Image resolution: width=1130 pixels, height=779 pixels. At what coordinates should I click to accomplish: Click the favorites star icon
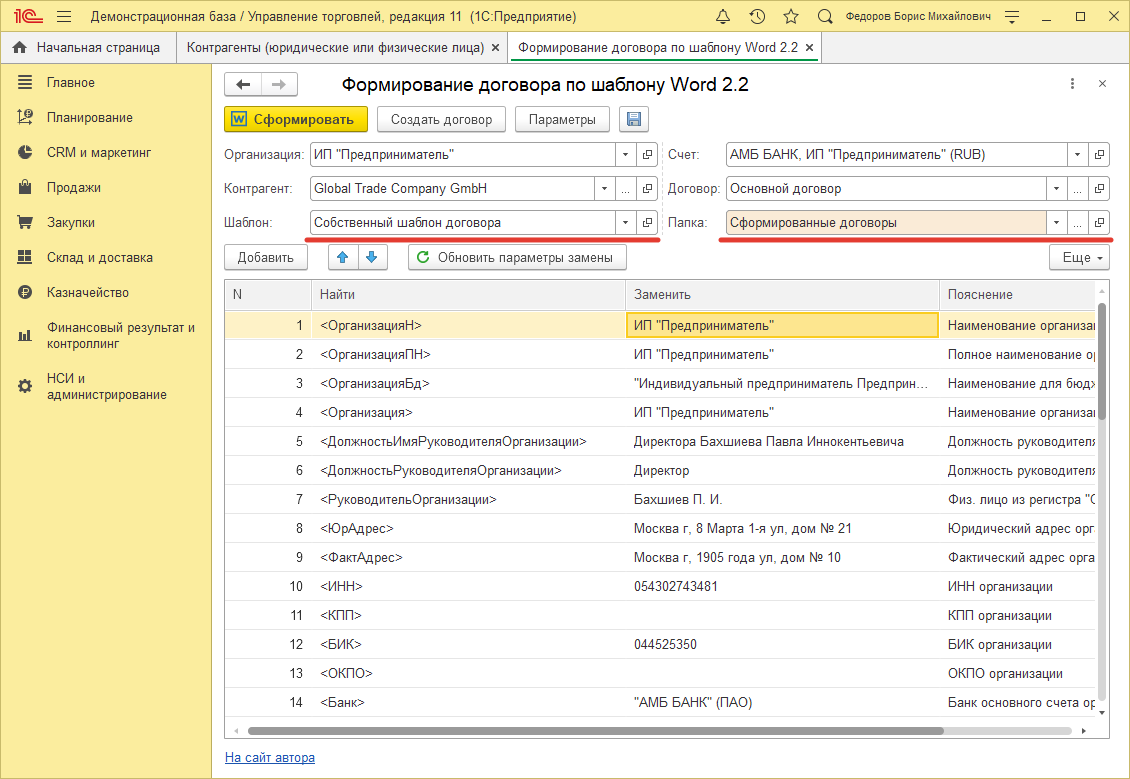pos(791,17)
